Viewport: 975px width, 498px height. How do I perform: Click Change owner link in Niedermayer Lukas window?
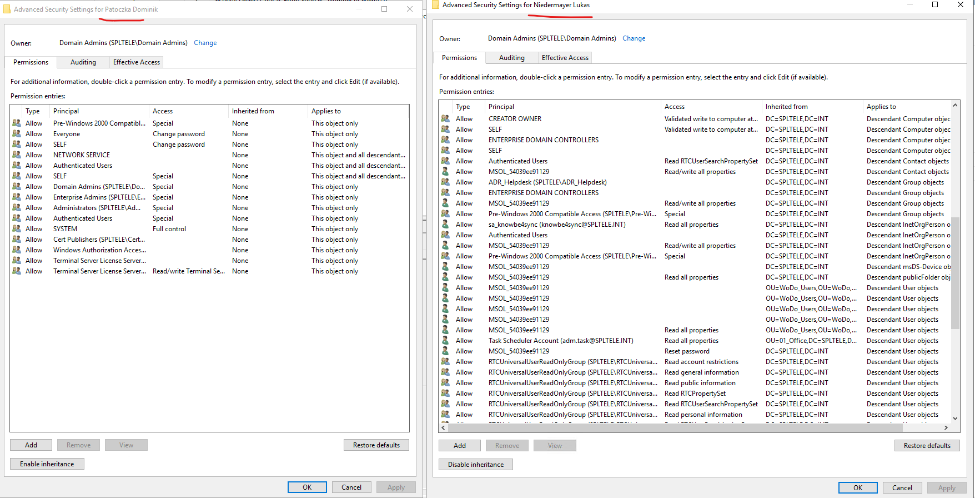[634, 39]
